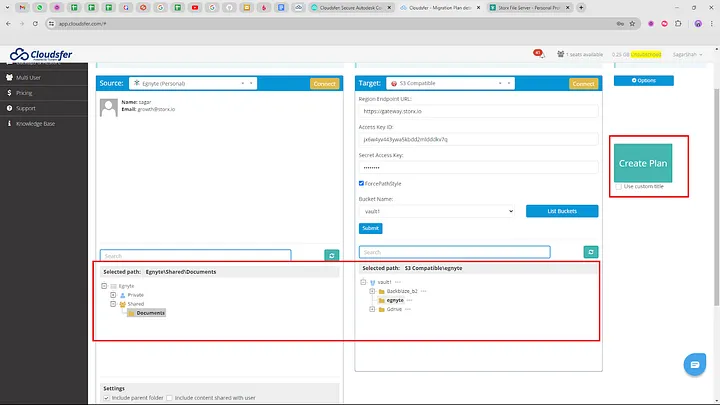Click the source Connect button
Image resolution: width=720 pixels, height=405 pixels.
(x=325, y=84)
